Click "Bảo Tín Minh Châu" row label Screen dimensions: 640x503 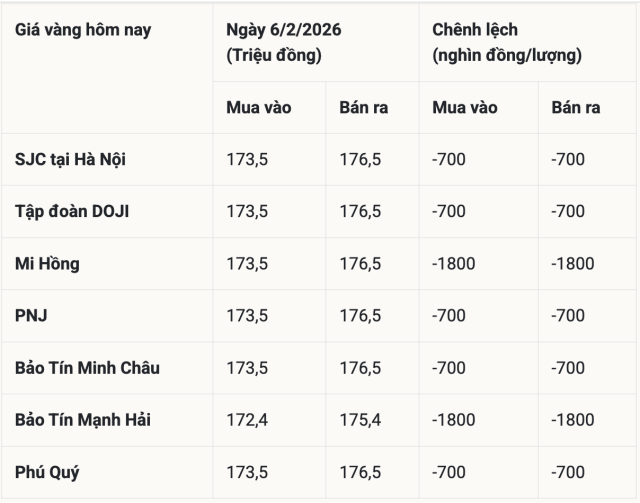coord(88,368)
